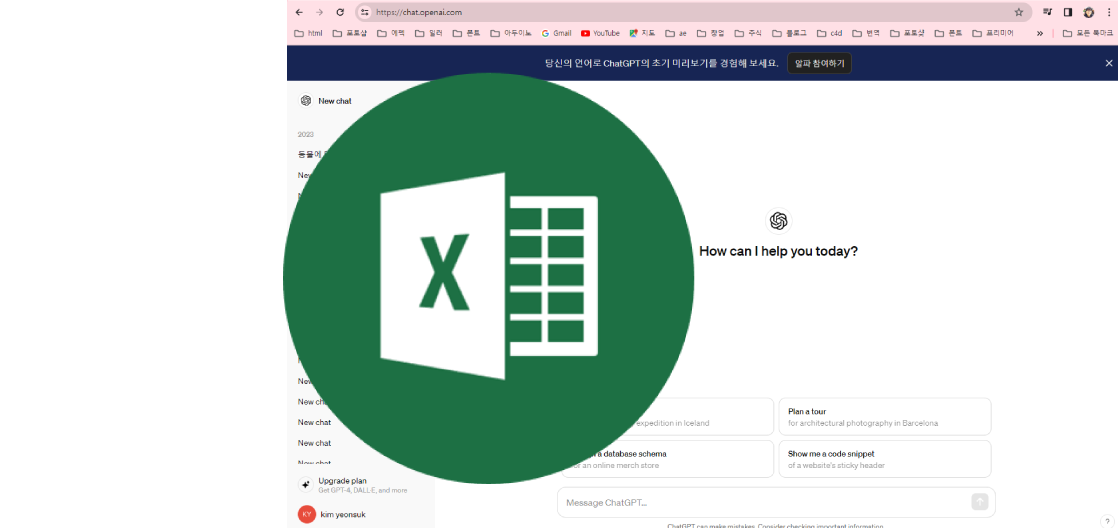Click the 알파 참여하기 button
Image resolution: width=1118 pixels, height=528 pixels.
pos(819,63)
